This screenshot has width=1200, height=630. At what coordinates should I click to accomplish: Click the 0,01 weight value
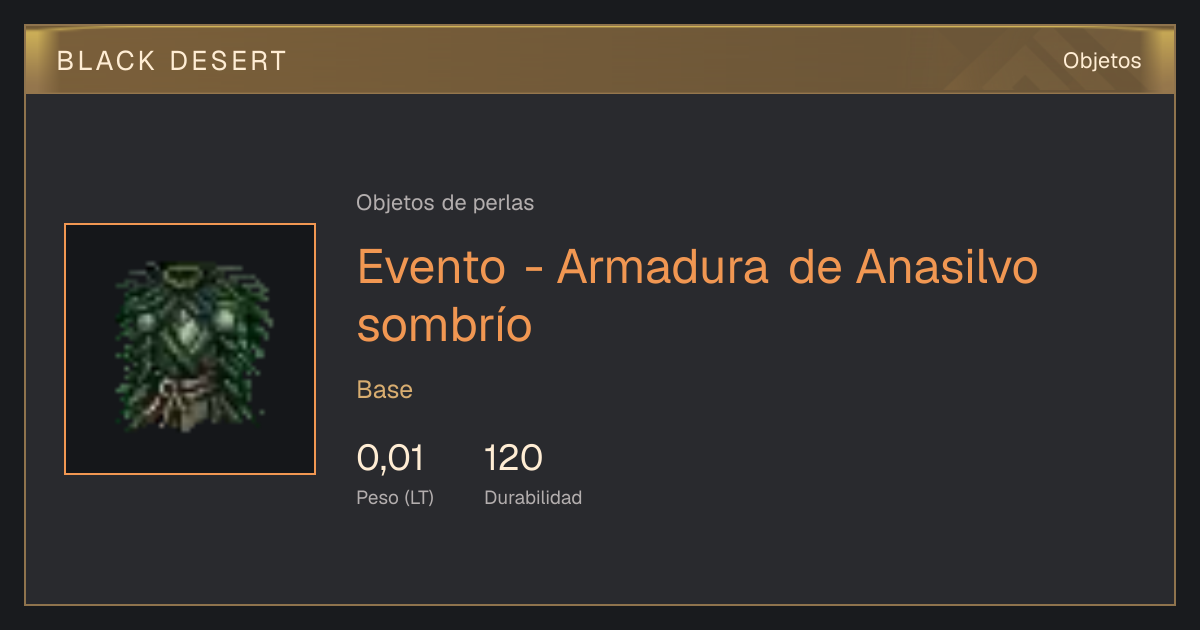(390, 459)
